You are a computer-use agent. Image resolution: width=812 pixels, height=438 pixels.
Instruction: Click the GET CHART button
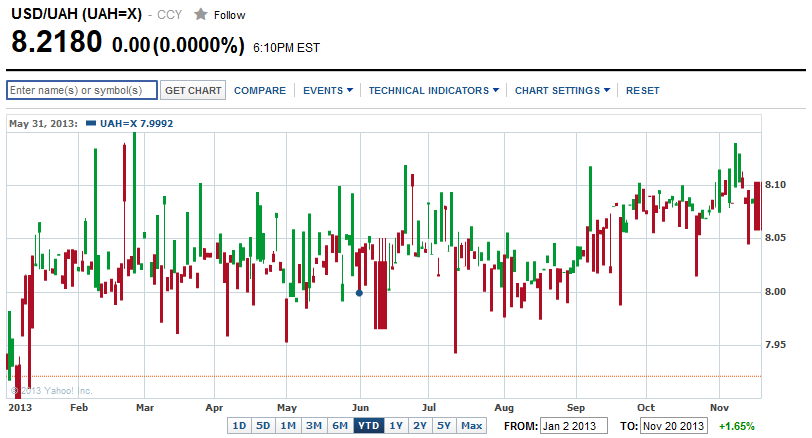point(193,90)
